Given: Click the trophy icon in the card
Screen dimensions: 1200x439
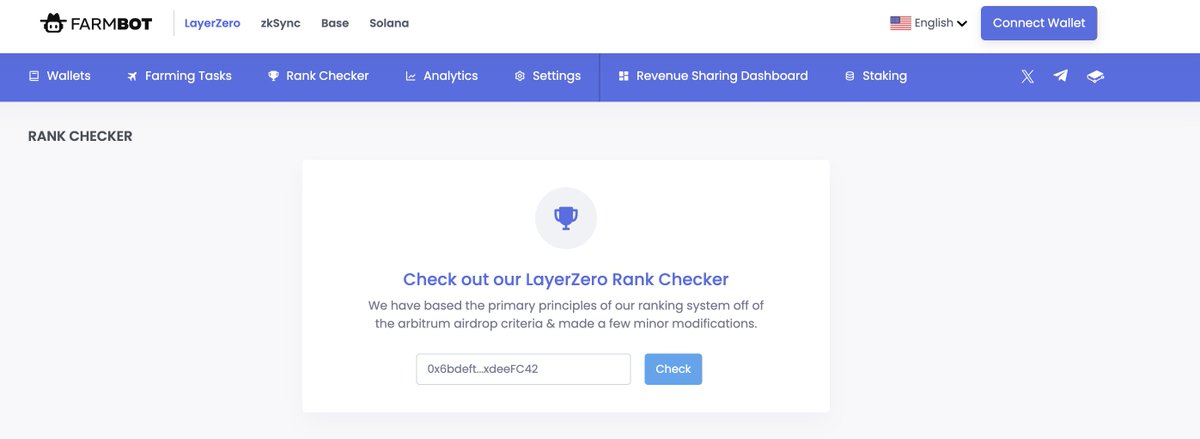Looking at the screenshot, I should [566, 218].
